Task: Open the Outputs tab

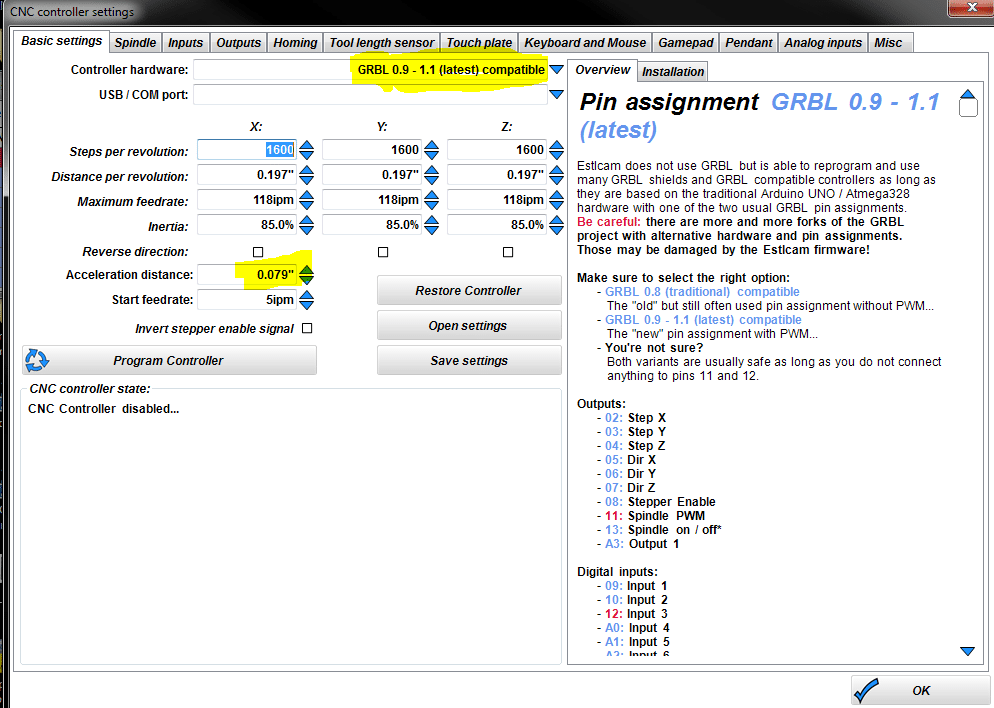Action: 238,42
